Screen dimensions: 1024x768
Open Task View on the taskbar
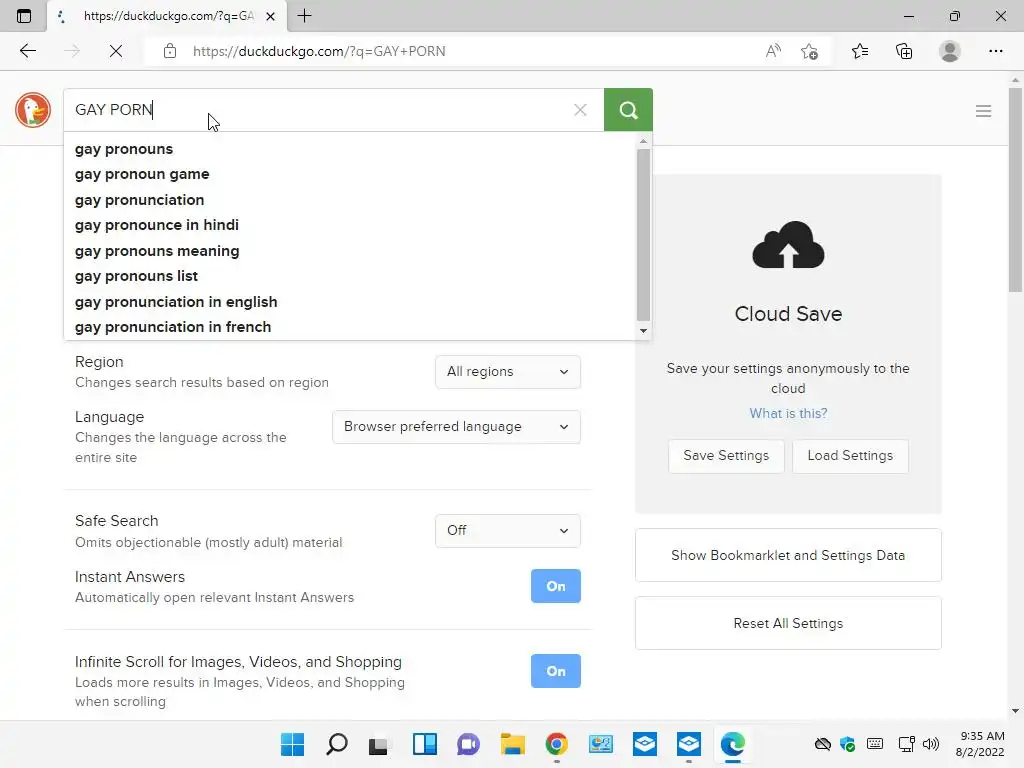[x=379, y=744]
